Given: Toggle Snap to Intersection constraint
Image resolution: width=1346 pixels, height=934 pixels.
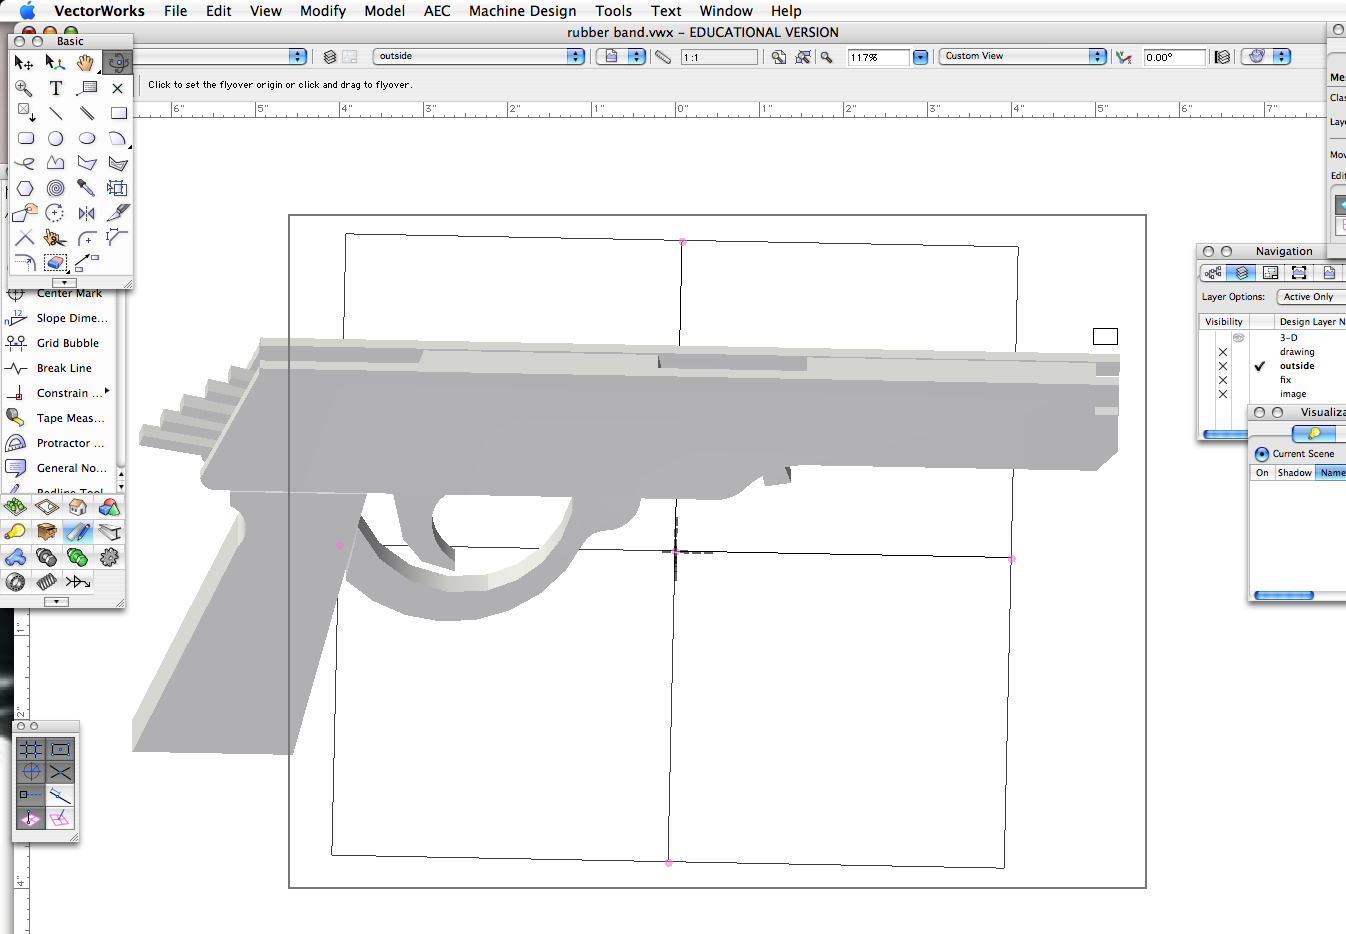Looking at the screenshot, I should coord(60,772).
